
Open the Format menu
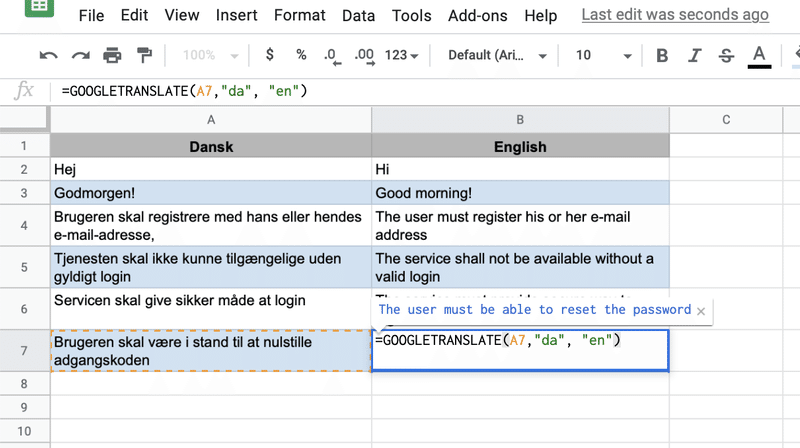click(299, 15)
